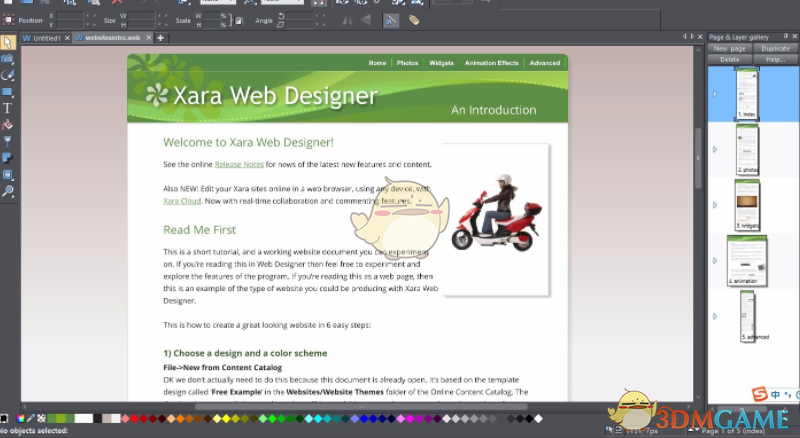Click the Xara Web Designer heading text
This screenshot has height=438, width=800.
click(x=275, y=96)
